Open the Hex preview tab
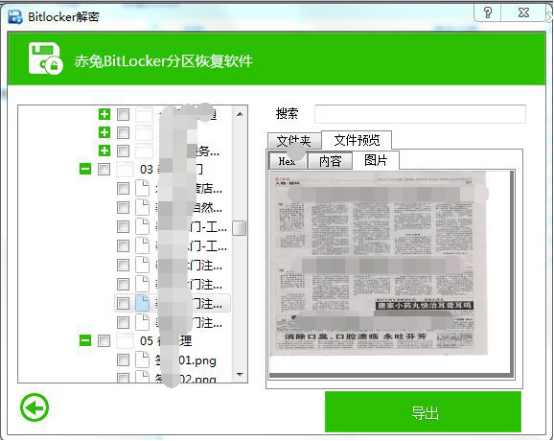554x441 pixels. click(287, 161)
